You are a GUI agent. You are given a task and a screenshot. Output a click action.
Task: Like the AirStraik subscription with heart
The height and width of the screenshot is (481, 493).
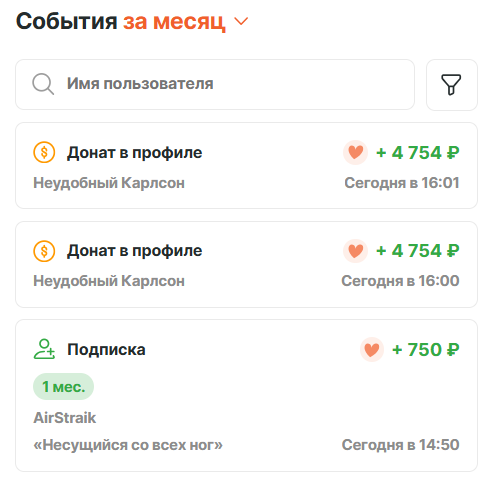tap(372, 350)
